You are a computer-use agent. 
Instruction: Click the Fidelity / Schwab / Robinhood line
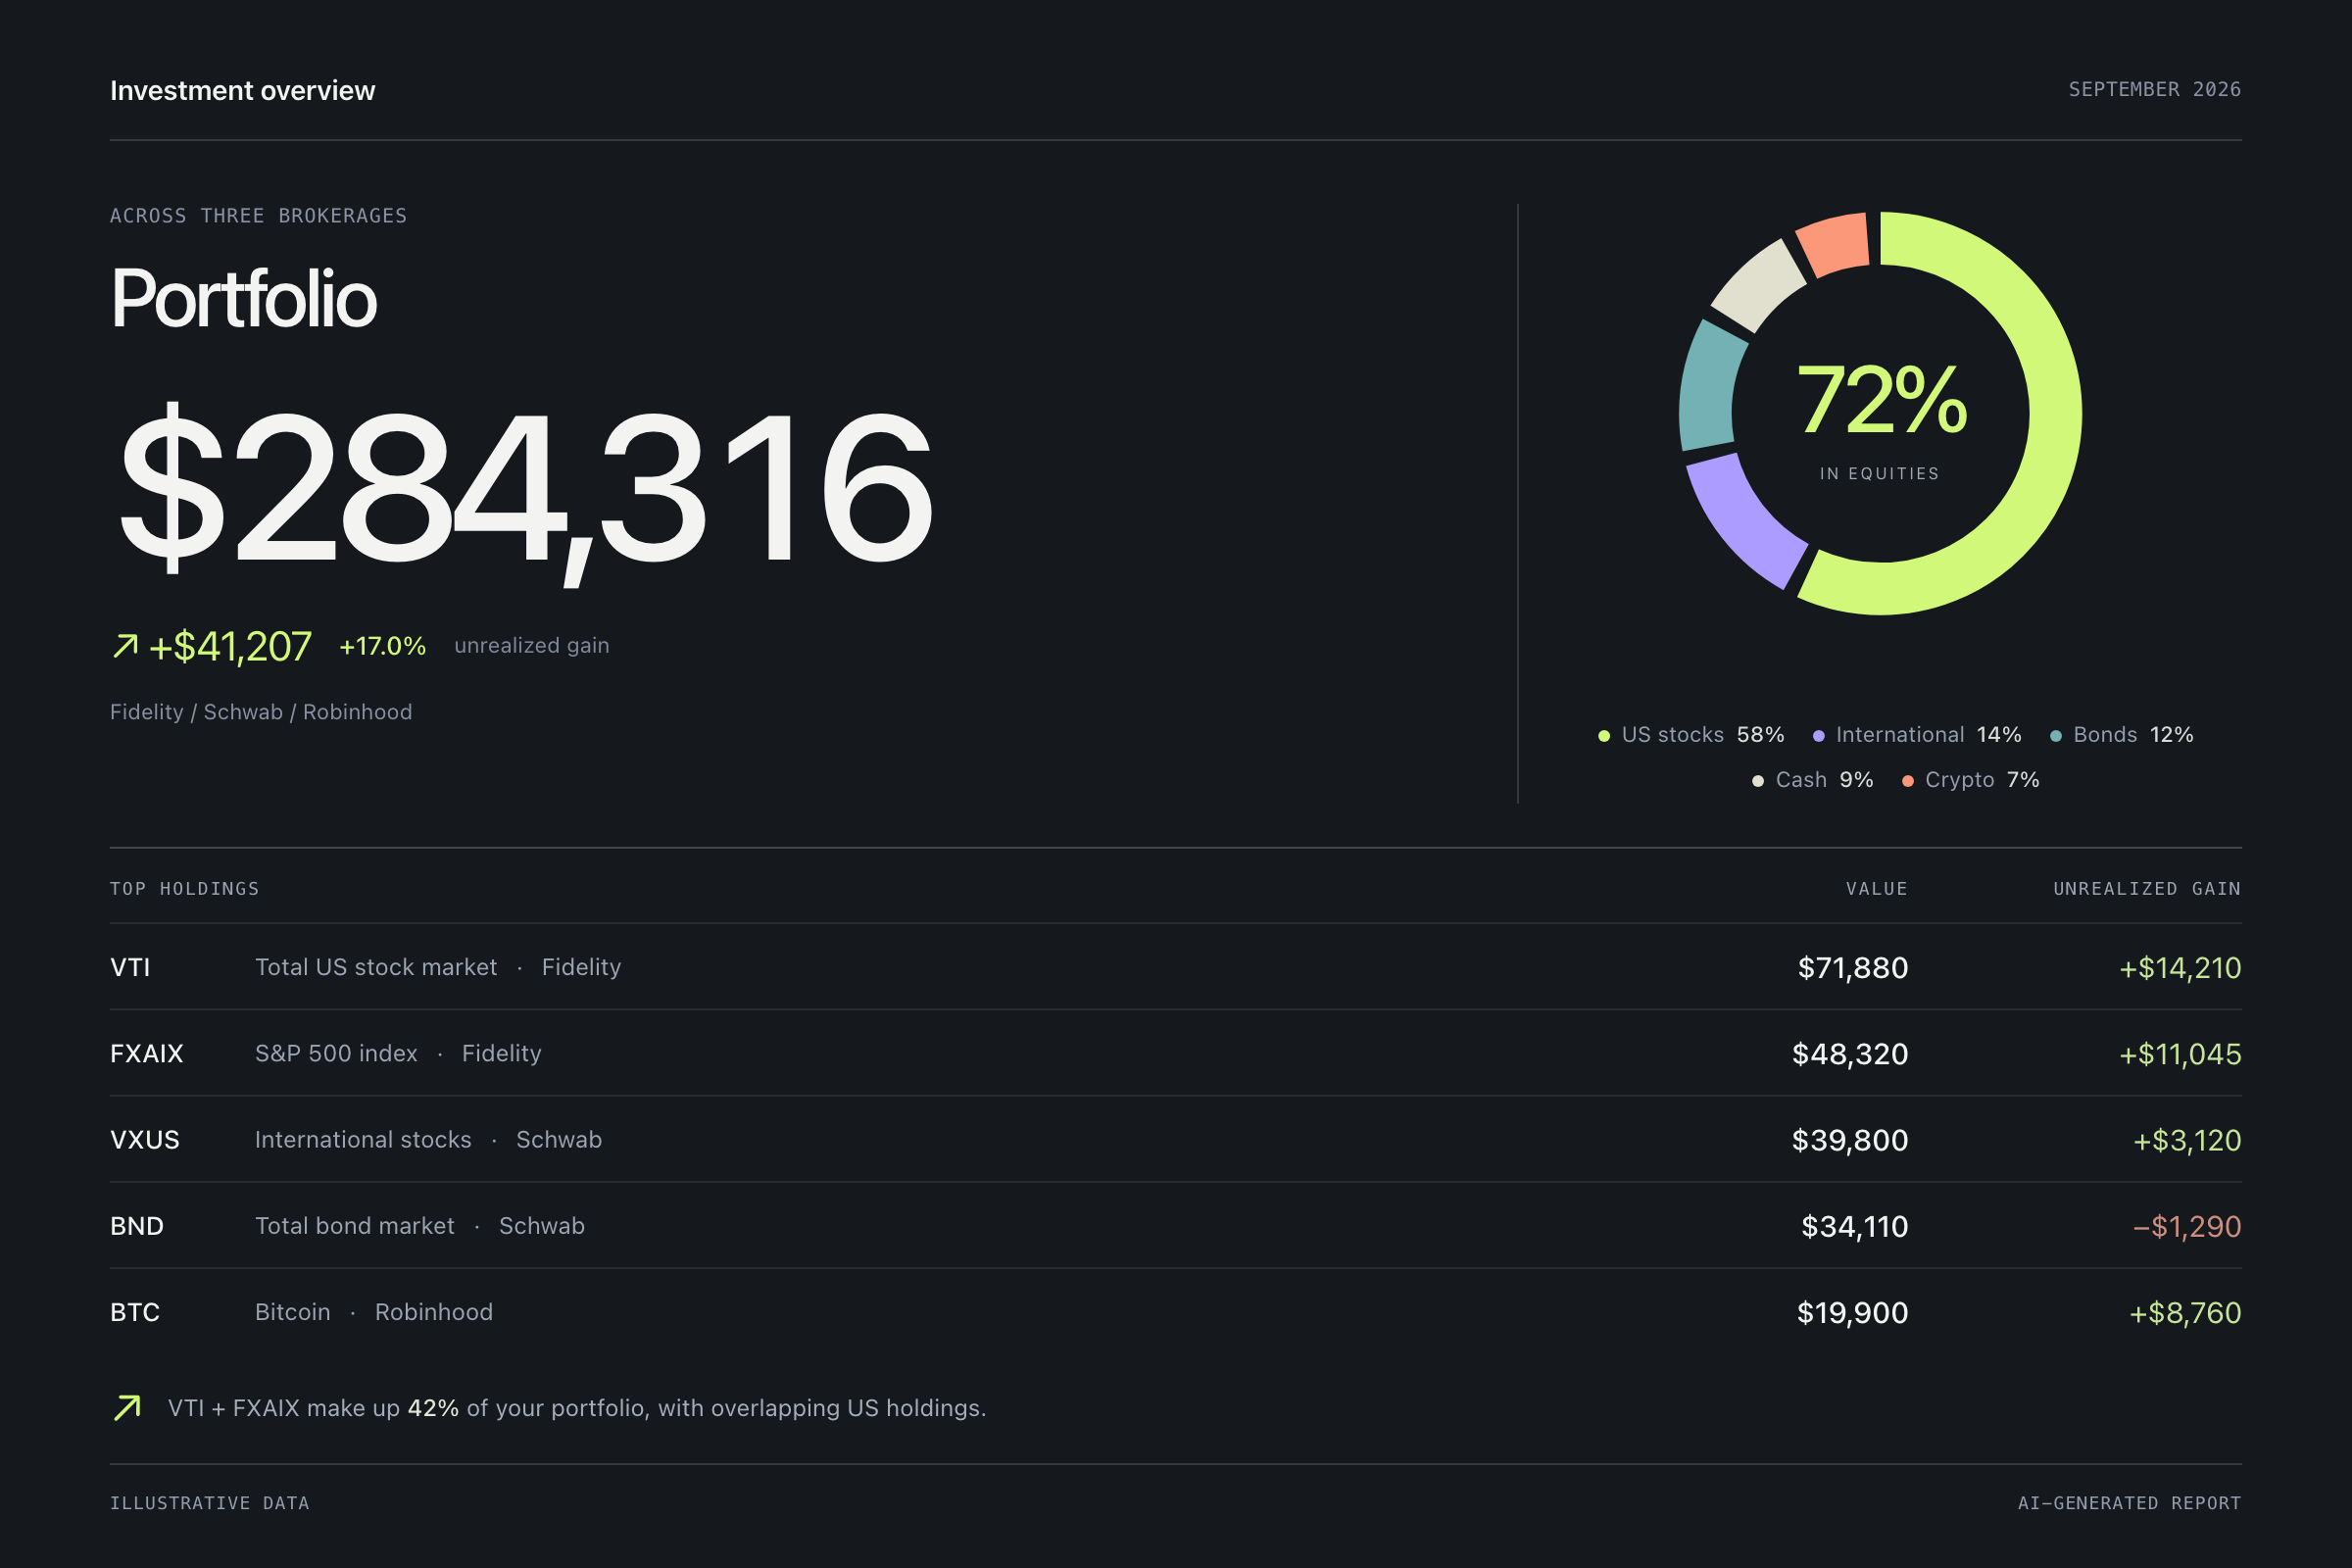coord(261,712)
